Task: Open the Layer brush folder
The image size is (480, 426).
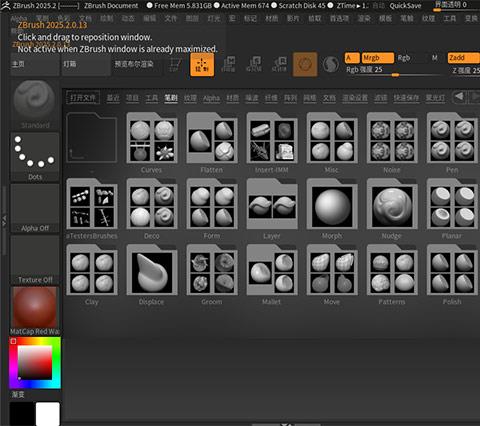Action: pyautogui.click(x=272, y=204)
